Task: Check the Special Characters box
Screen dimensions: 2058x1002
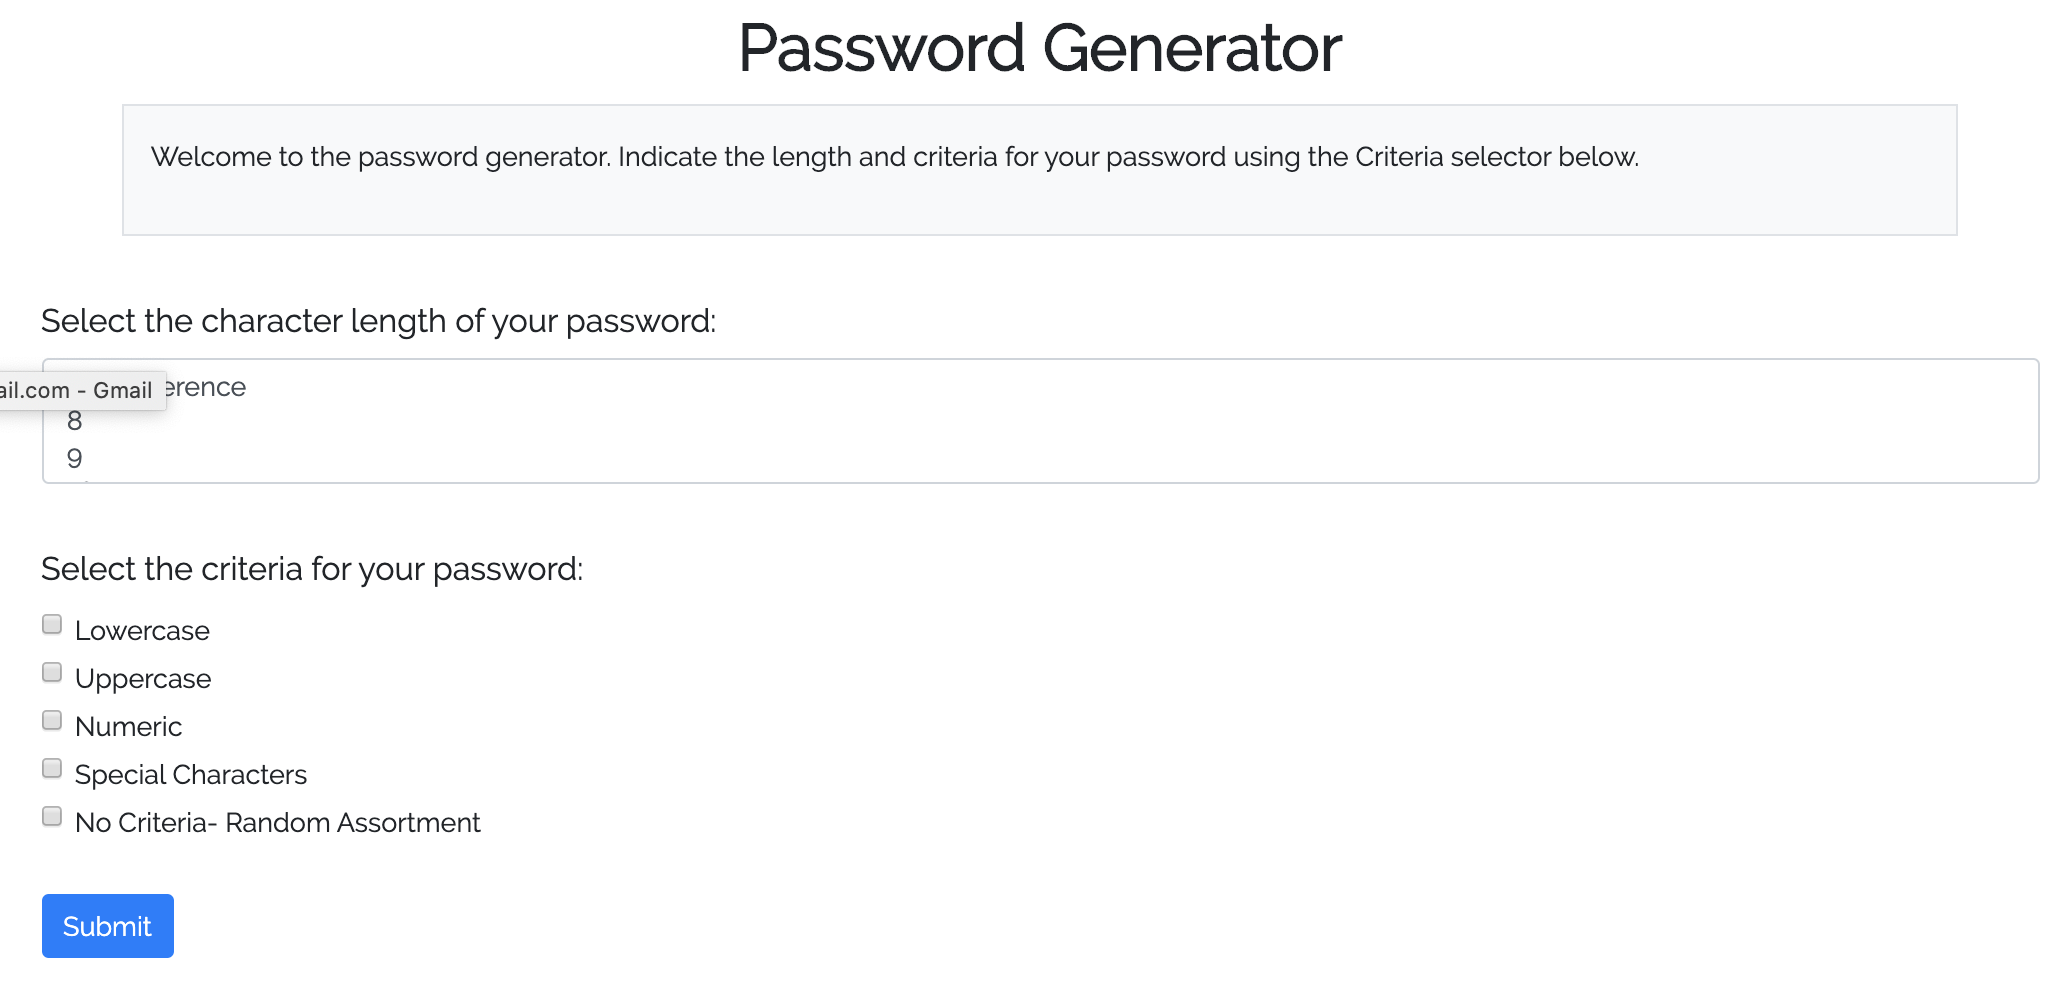Action: (x=51, y=767)
